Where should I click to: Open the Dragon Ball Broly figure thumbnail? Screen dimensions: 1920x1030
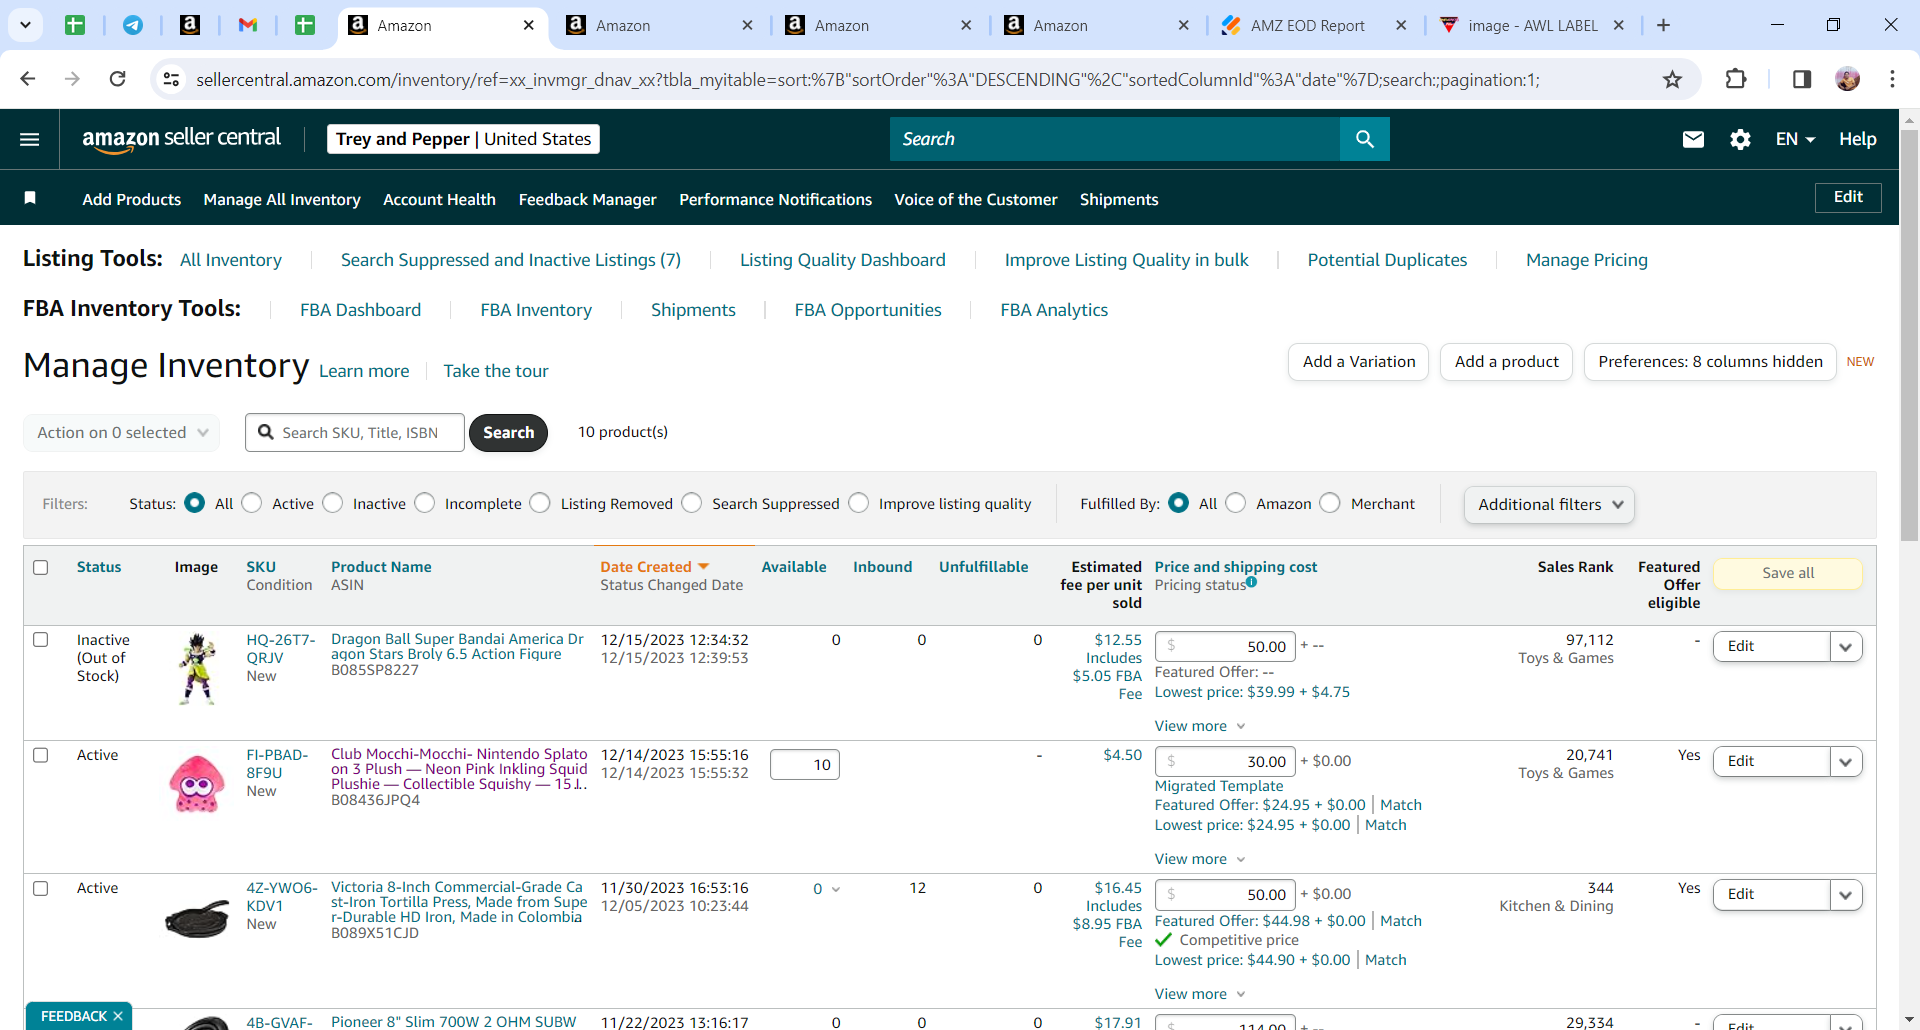pyautogui.click(x=197, y=669)
